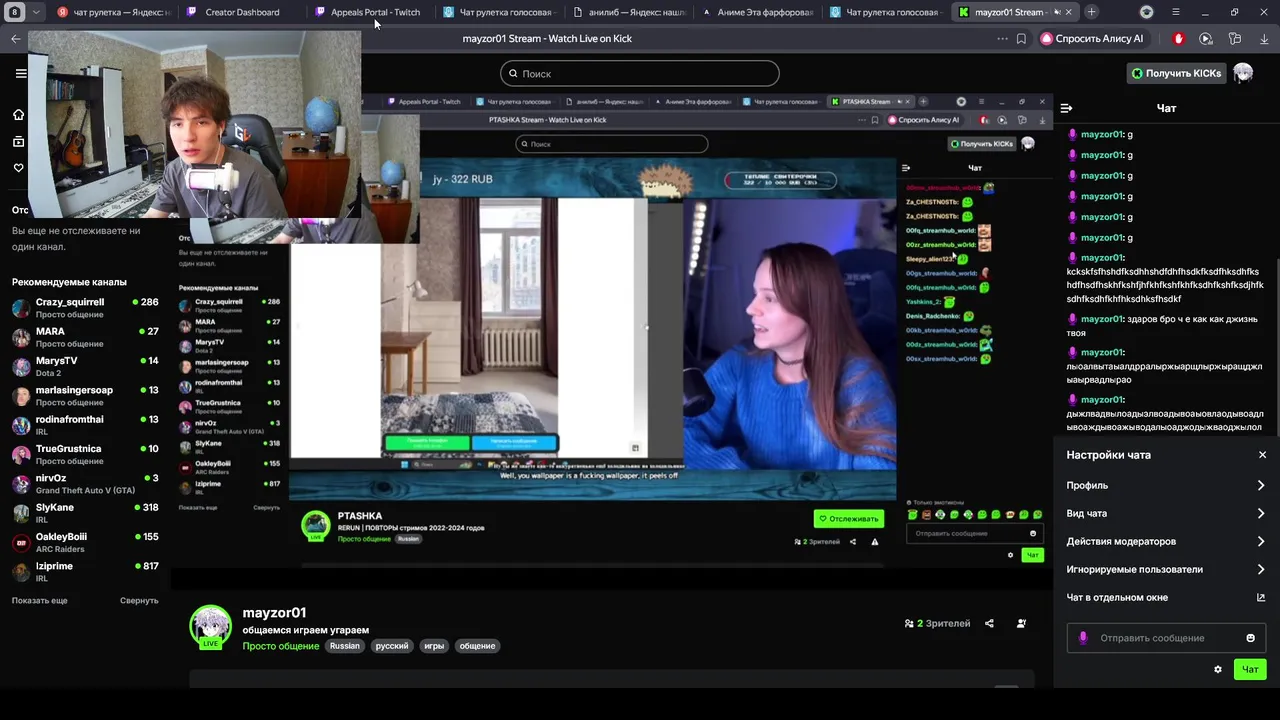Click Получить KICKs button
Image resolution: width=1280 pixels, height=720 pixels.
tap(1176, 73)
